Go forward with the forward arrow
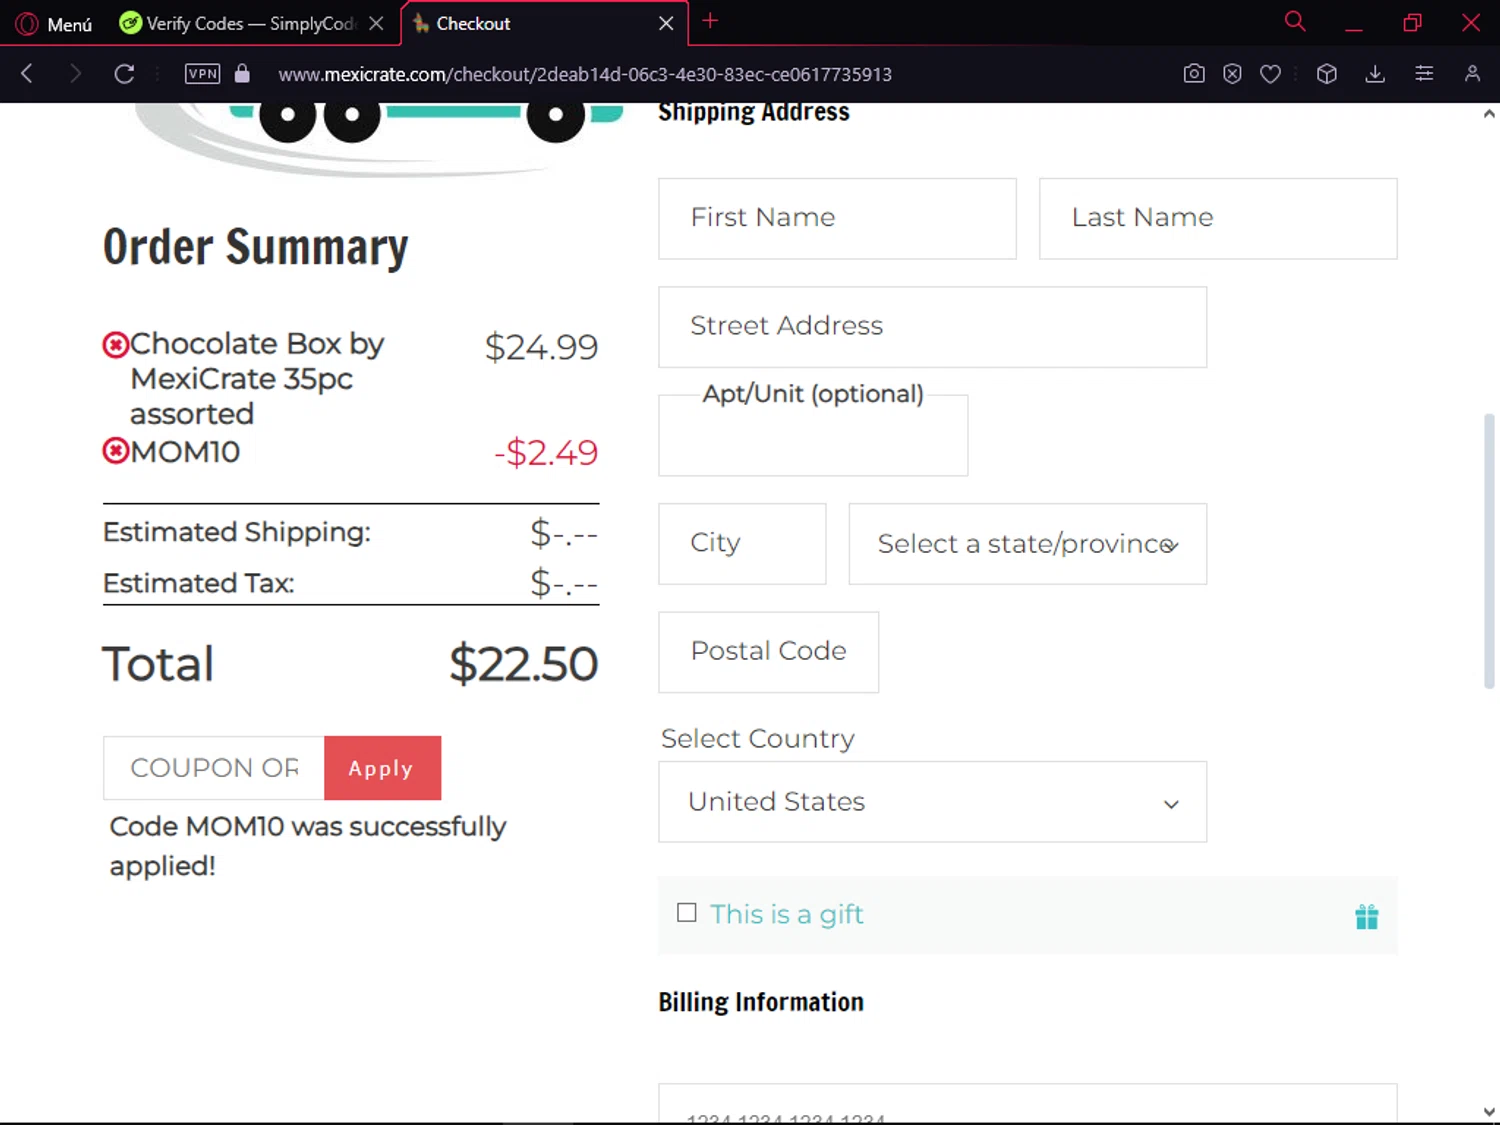 (75, 73)
